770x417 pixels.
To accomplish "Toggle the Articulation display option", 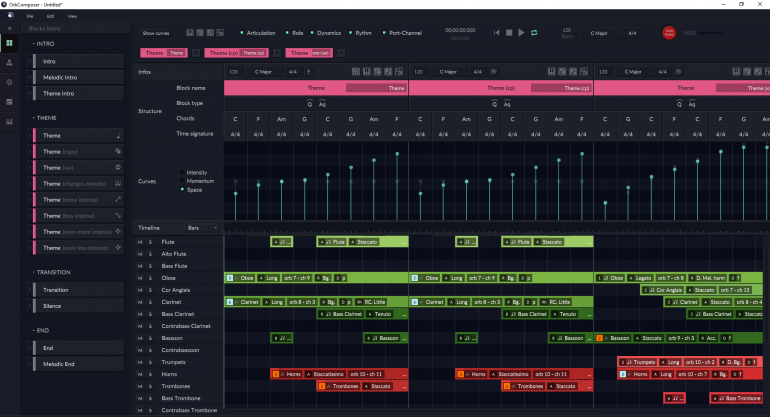I will point(257,33).
